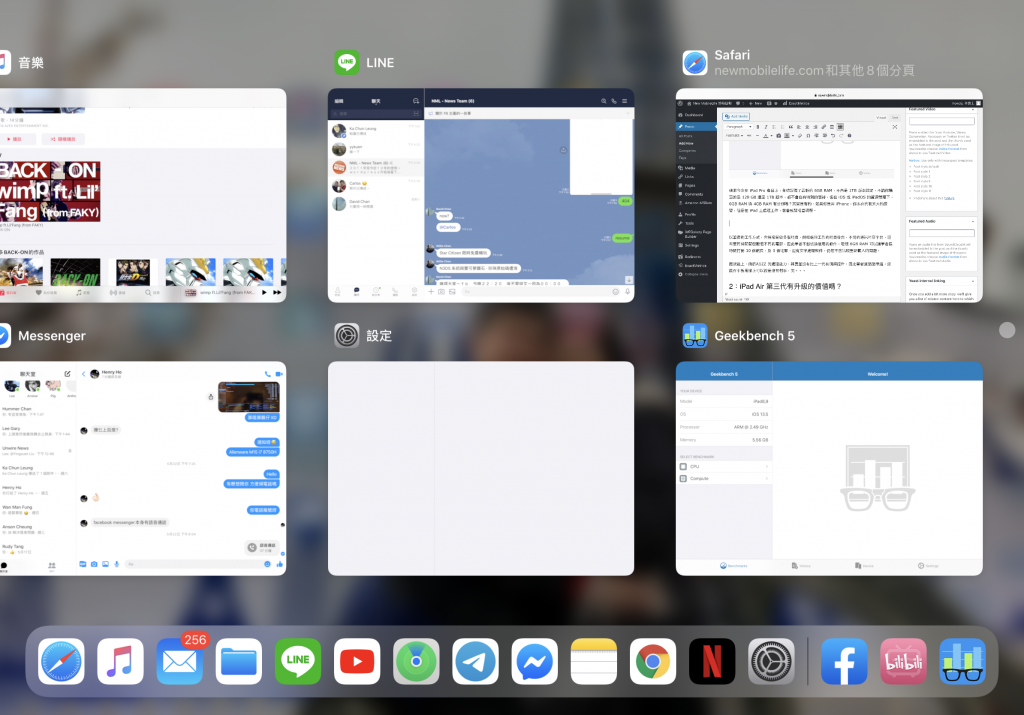Viewport: 1024px width, 715px height.
Task: Open the Files app in dock
Action: 239,661
